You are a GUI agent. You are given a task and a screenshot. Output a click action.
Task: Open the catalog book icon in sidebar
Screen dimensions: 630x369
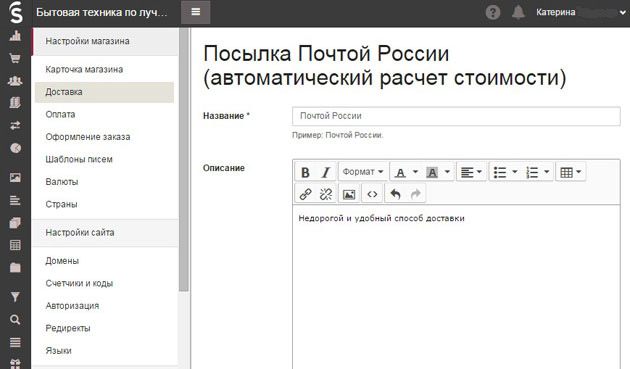[x=15, y=103]
